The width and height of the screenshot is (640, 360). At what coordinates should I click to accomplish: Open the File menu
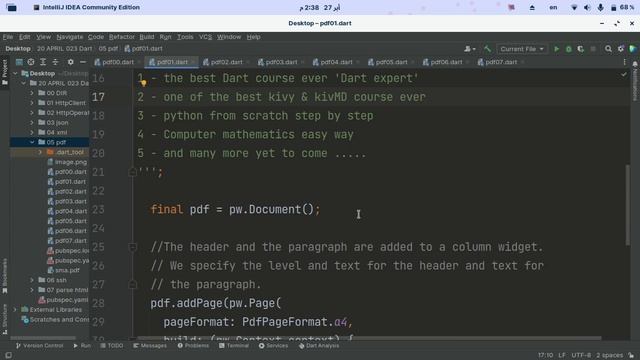(x=8, y=37)
